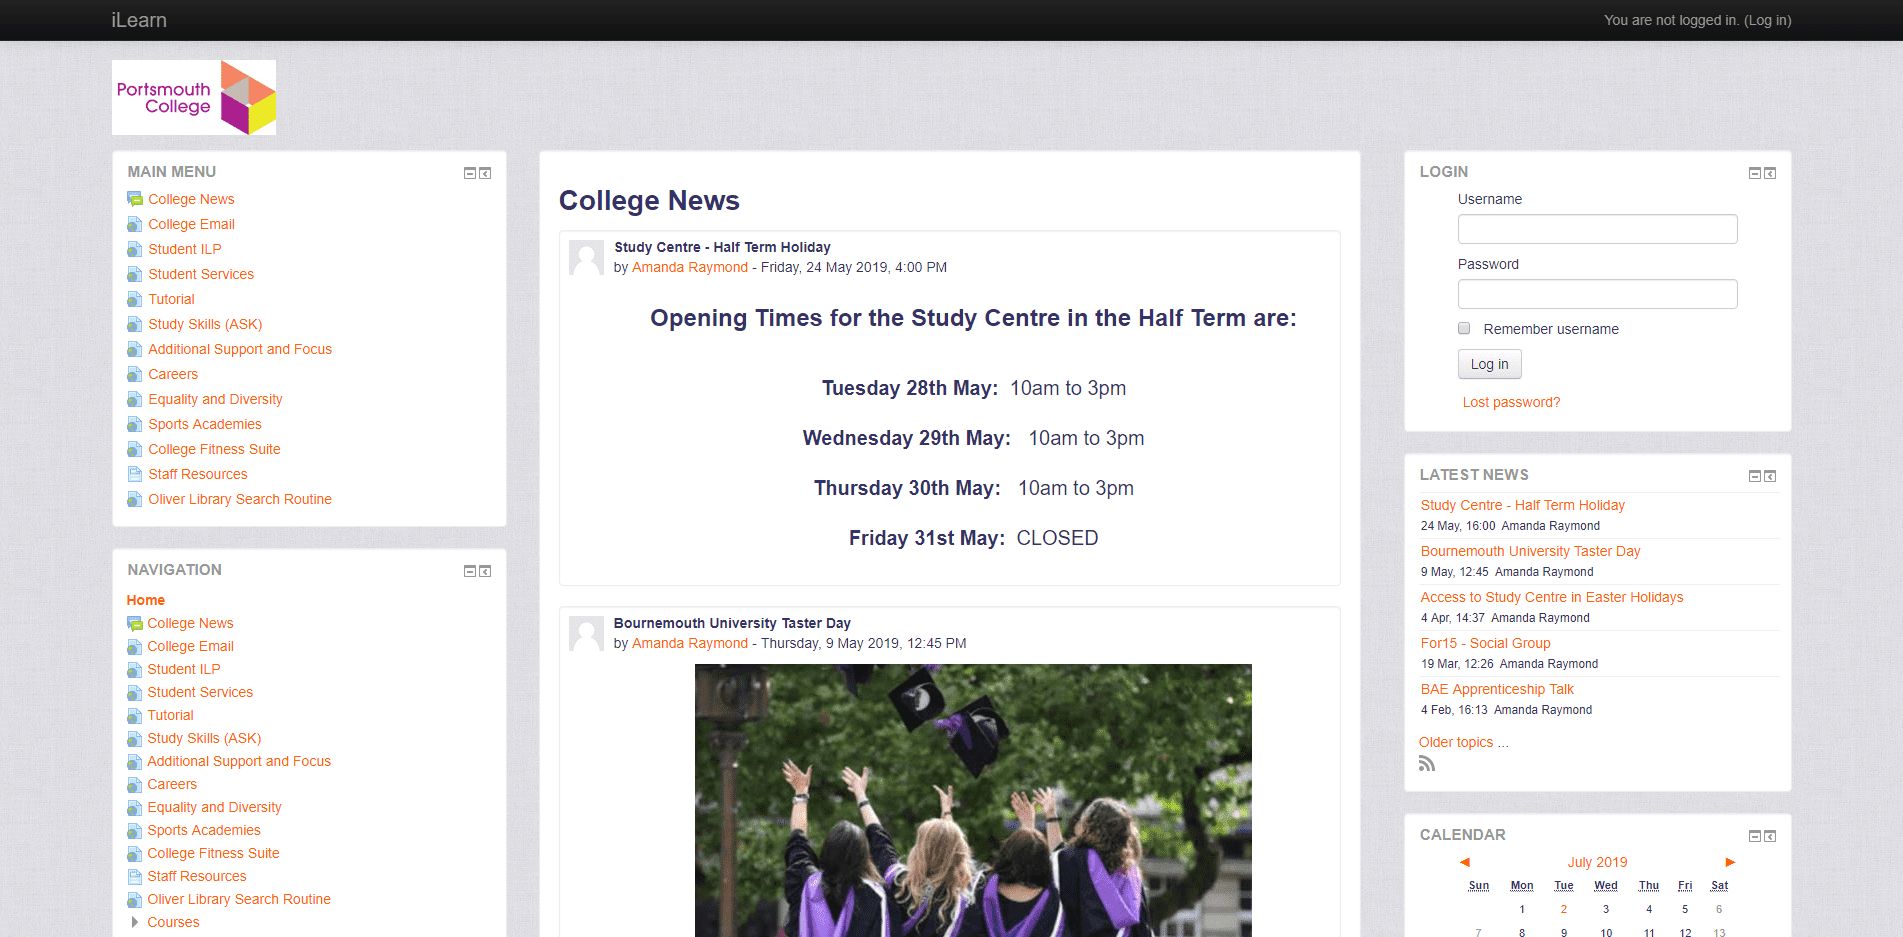The height and width of the screenshot is (937, 1903).
Task: Click inside the Password field
Action: (x=1597, y=294)
